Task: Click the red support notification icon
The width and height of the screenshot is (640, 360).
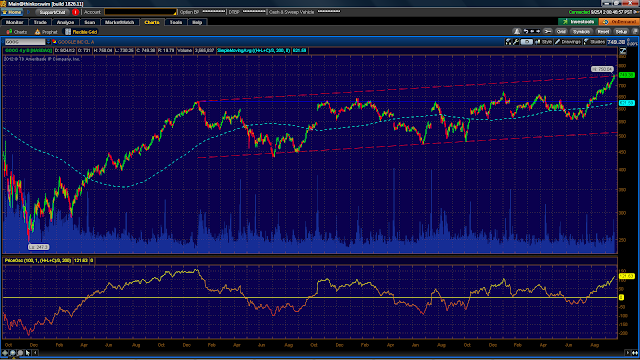Action: point(75,12)
